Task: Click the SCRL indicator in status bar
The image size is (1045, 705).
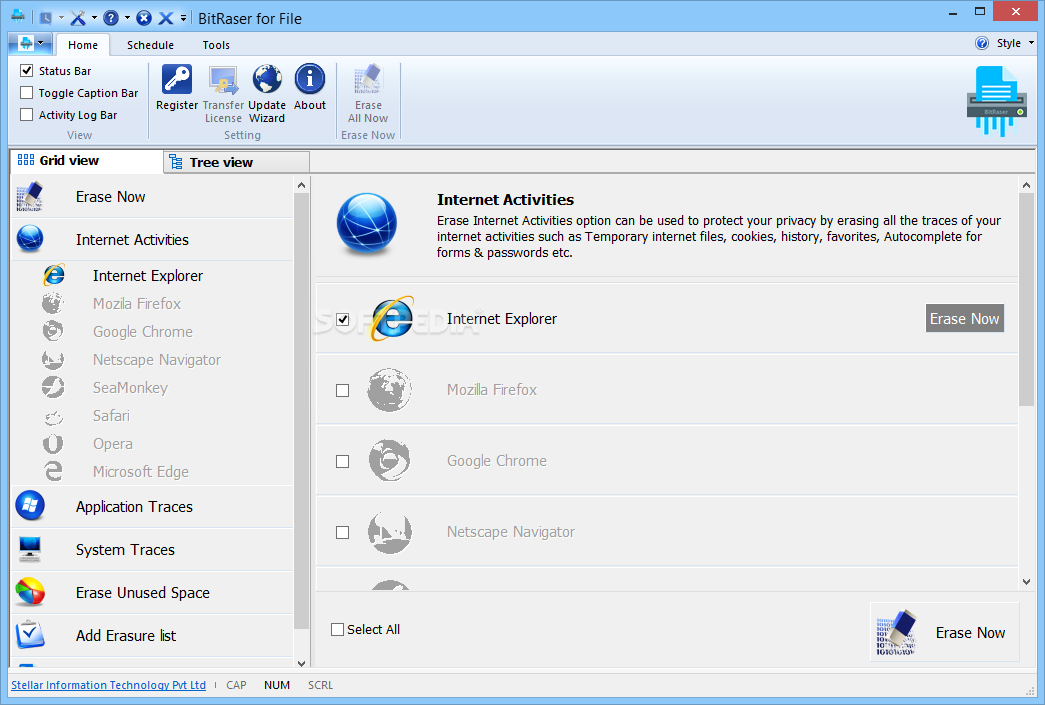Action: coord(321,685)
